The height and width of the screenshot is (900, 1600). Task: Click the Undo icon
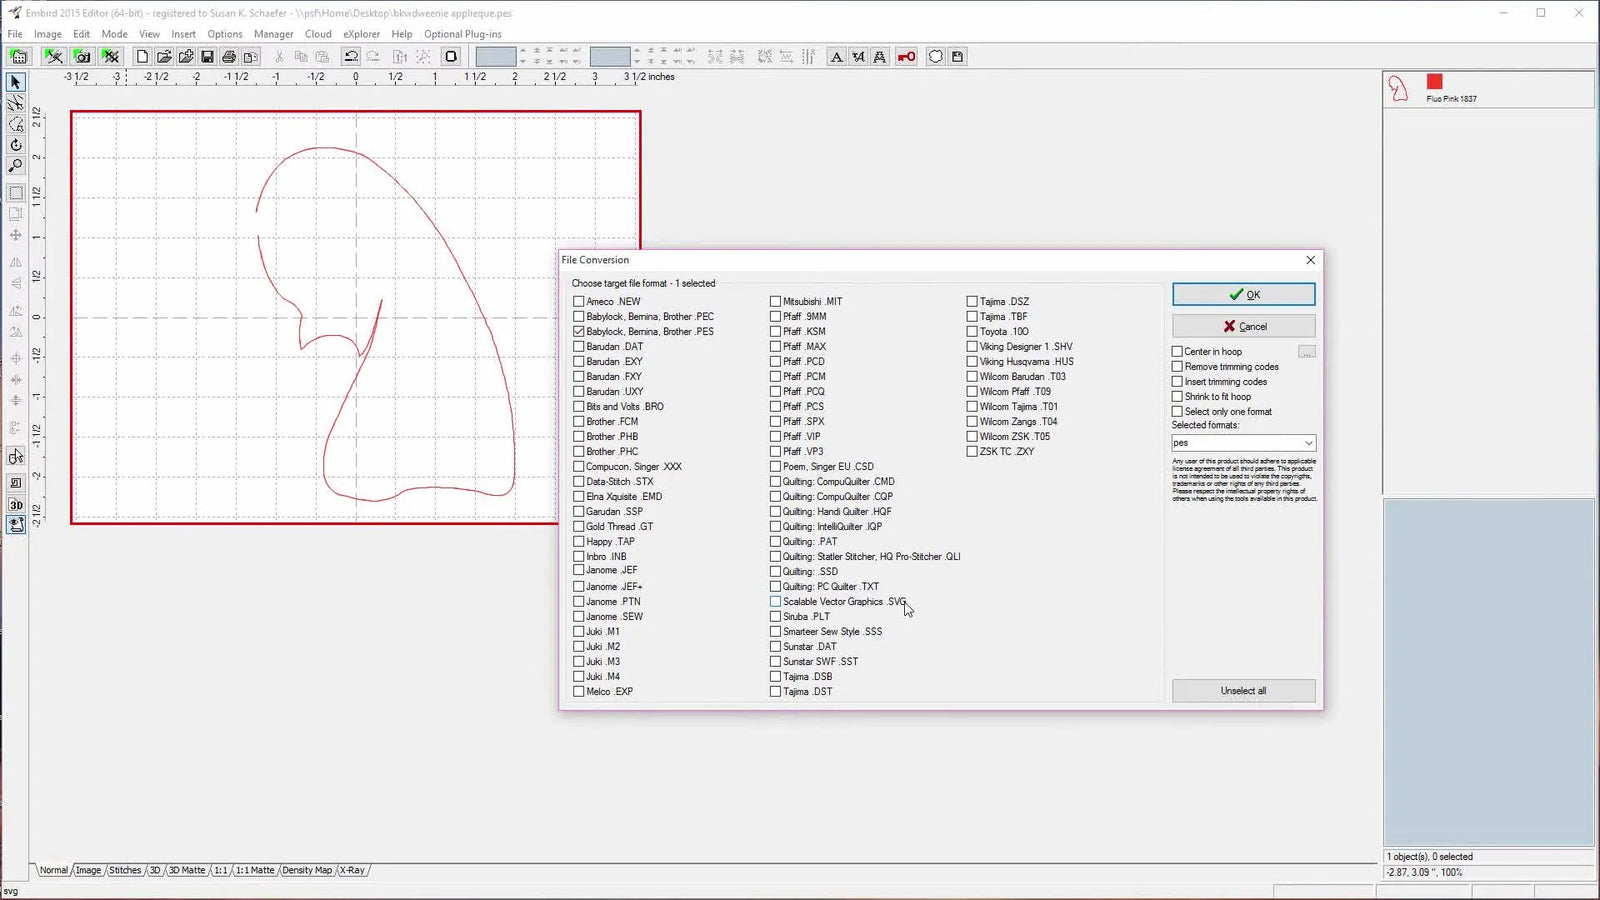point(349,57)
